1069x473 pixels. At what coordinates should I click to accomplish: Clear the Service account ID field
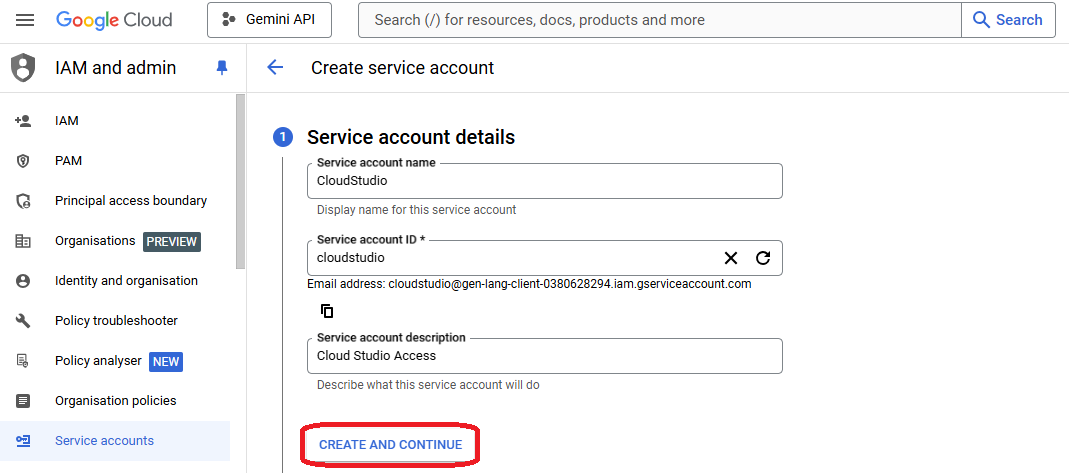731,258
